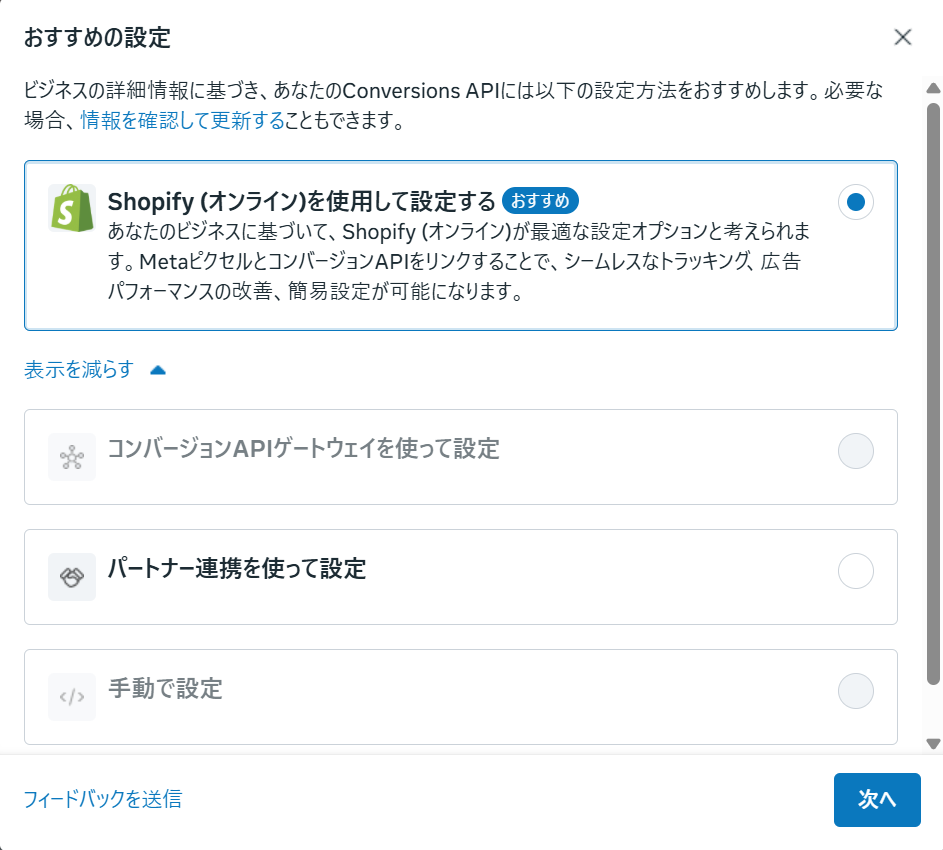Select the 手動で設定 radio button

coord(855,691)
